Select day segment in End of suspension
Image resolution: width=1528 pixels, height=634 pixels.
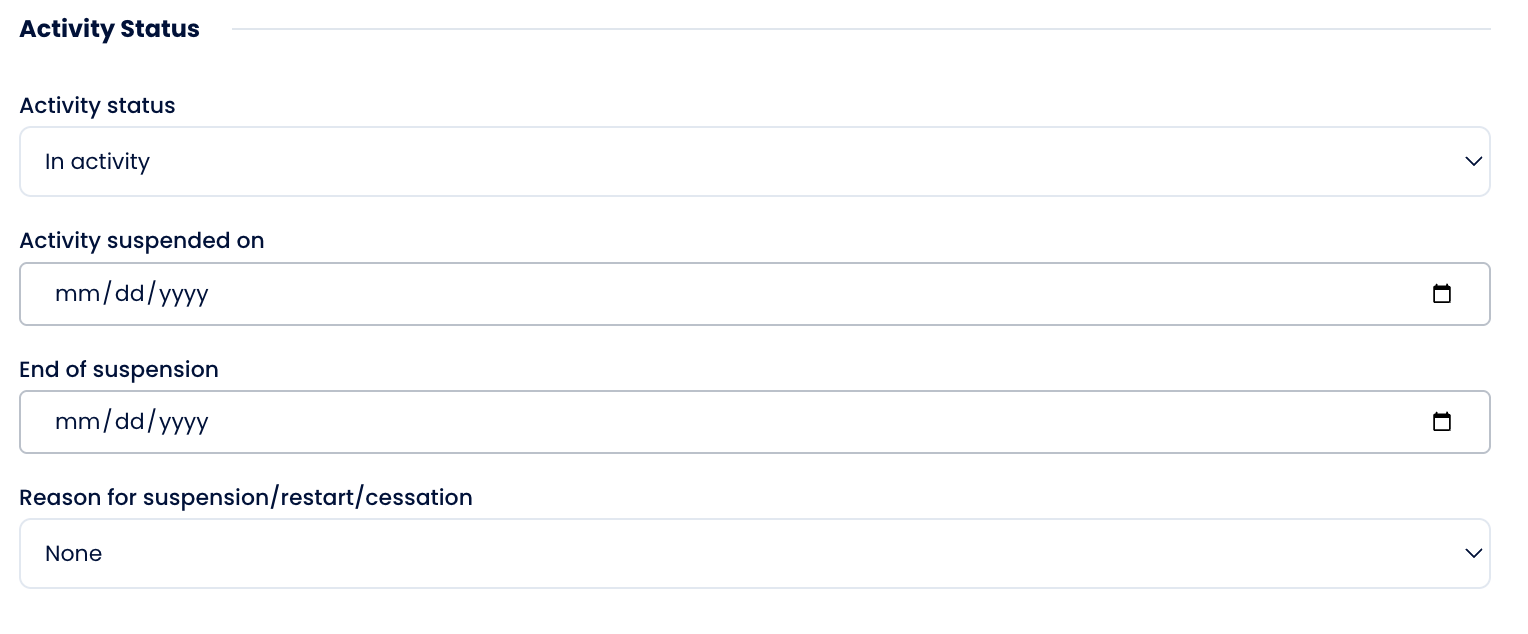(x=130, y=422)
